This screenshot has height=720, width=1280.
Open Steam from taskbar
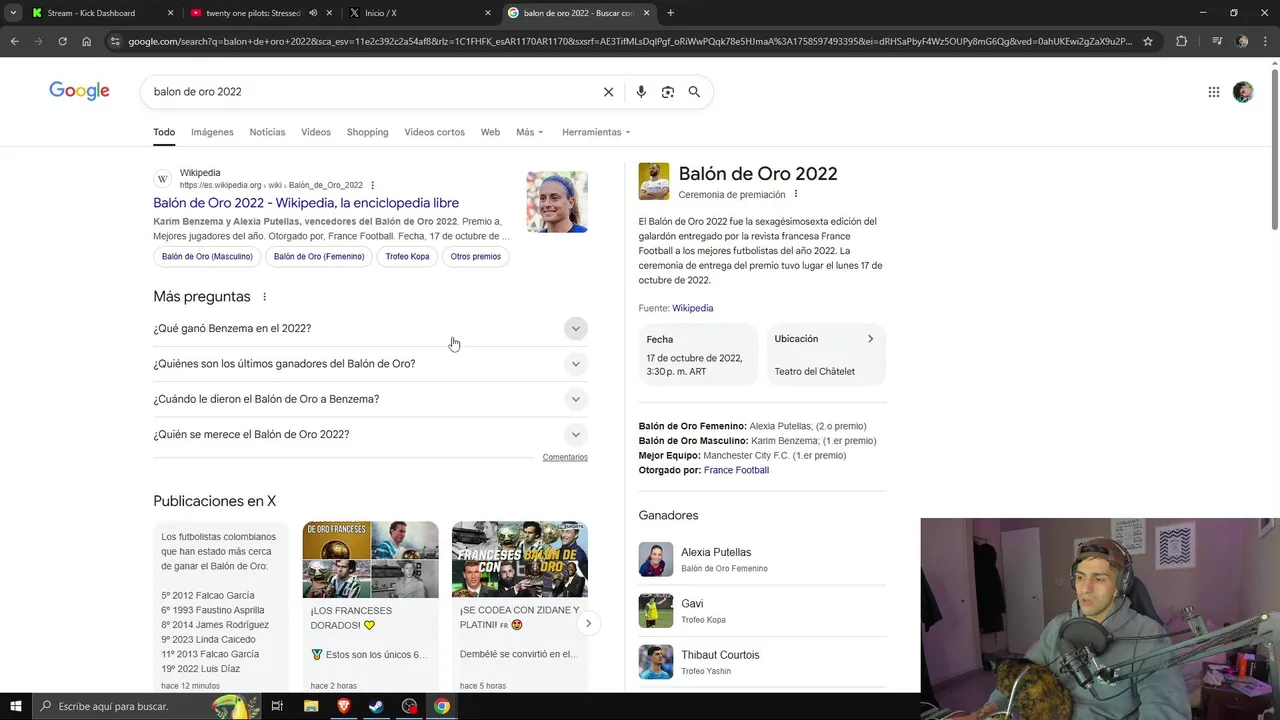pyautogui.click(x=376, y=706)
